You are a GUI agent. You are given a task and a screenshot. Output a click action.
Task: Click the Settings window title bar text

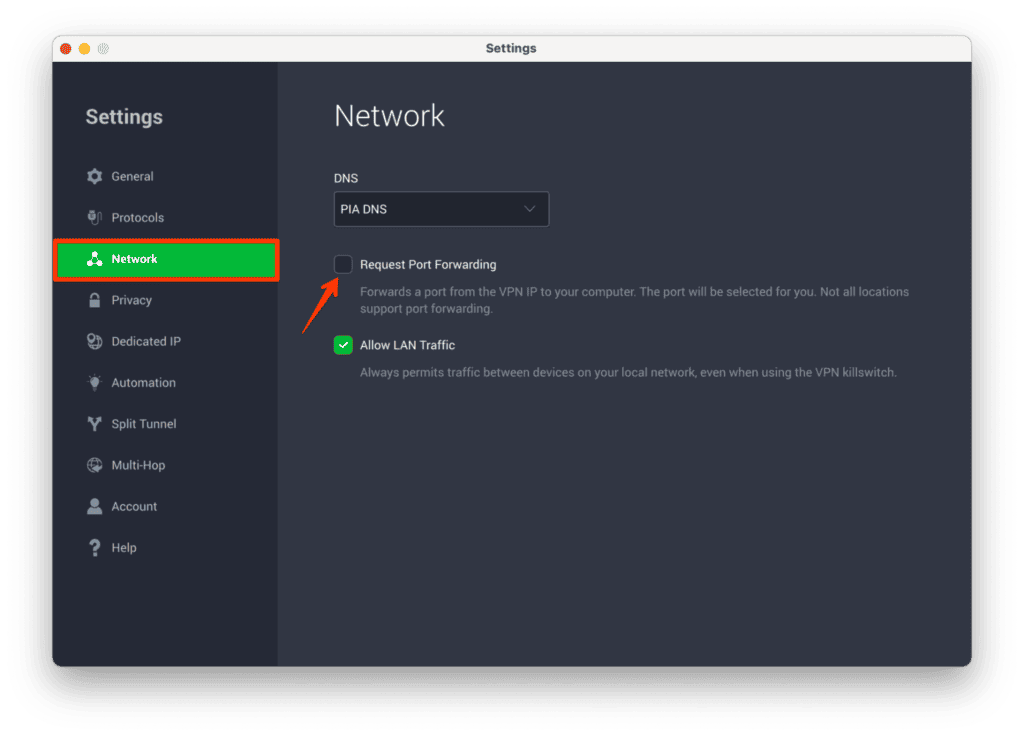(x=511, y=48)
